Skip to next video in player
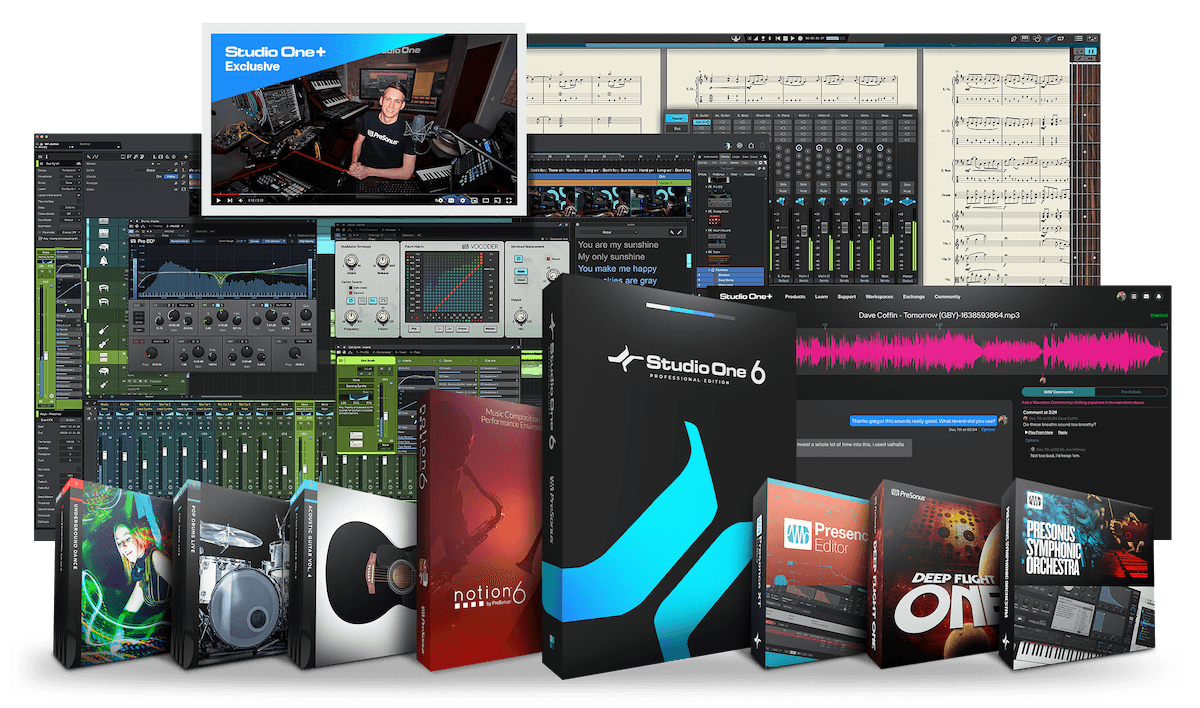Image resolution: width=1200 pixels, height=708 pixels. point(230,200)
